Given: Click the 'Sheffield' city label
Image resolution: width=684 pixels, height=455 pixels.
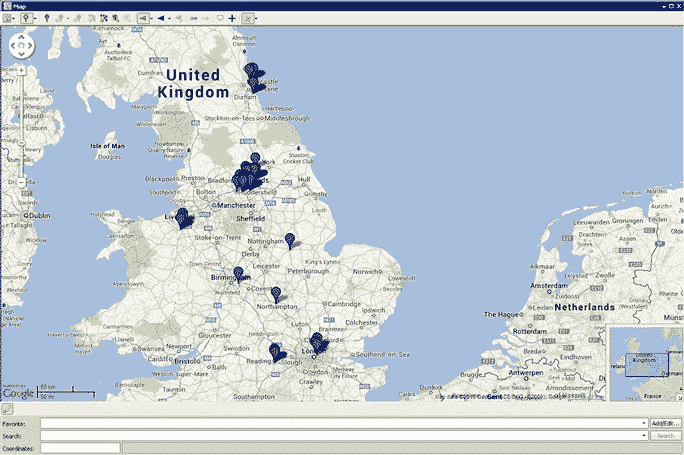Looking at the screenshot, I should [x=250, y=219].
